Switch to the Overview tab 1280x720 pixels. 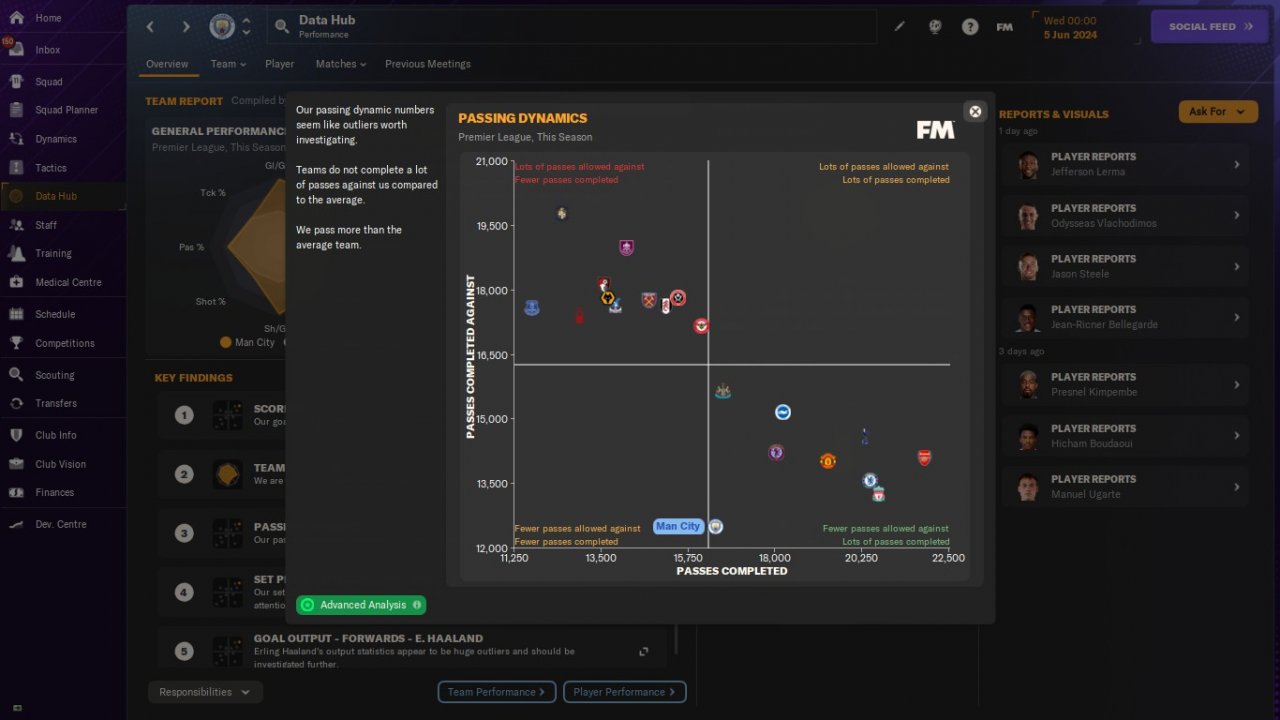167,64
